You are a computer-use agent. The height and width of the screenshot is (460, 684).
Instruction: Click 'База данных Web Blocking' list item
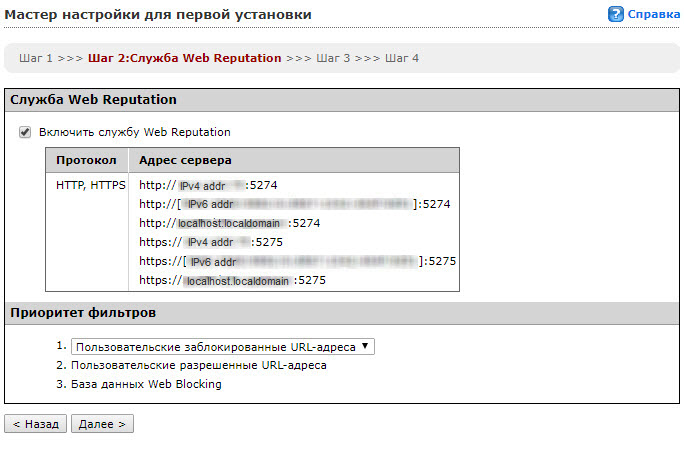click(146, 384)
